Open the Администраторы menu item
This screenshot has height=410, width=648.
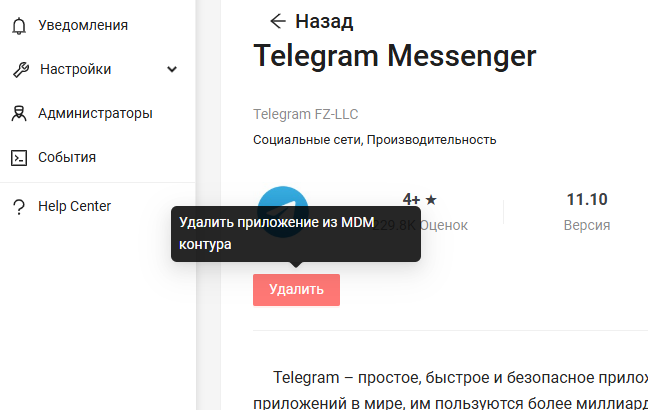(x=95, y=113)
